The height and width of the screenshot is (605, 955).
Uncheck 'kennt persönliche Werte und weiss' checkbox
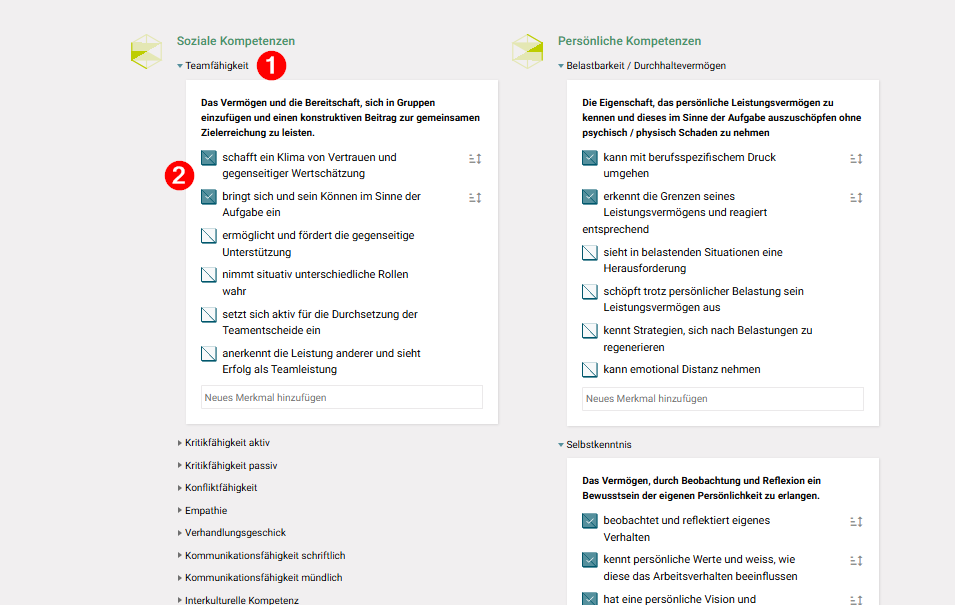coord(590,560)
